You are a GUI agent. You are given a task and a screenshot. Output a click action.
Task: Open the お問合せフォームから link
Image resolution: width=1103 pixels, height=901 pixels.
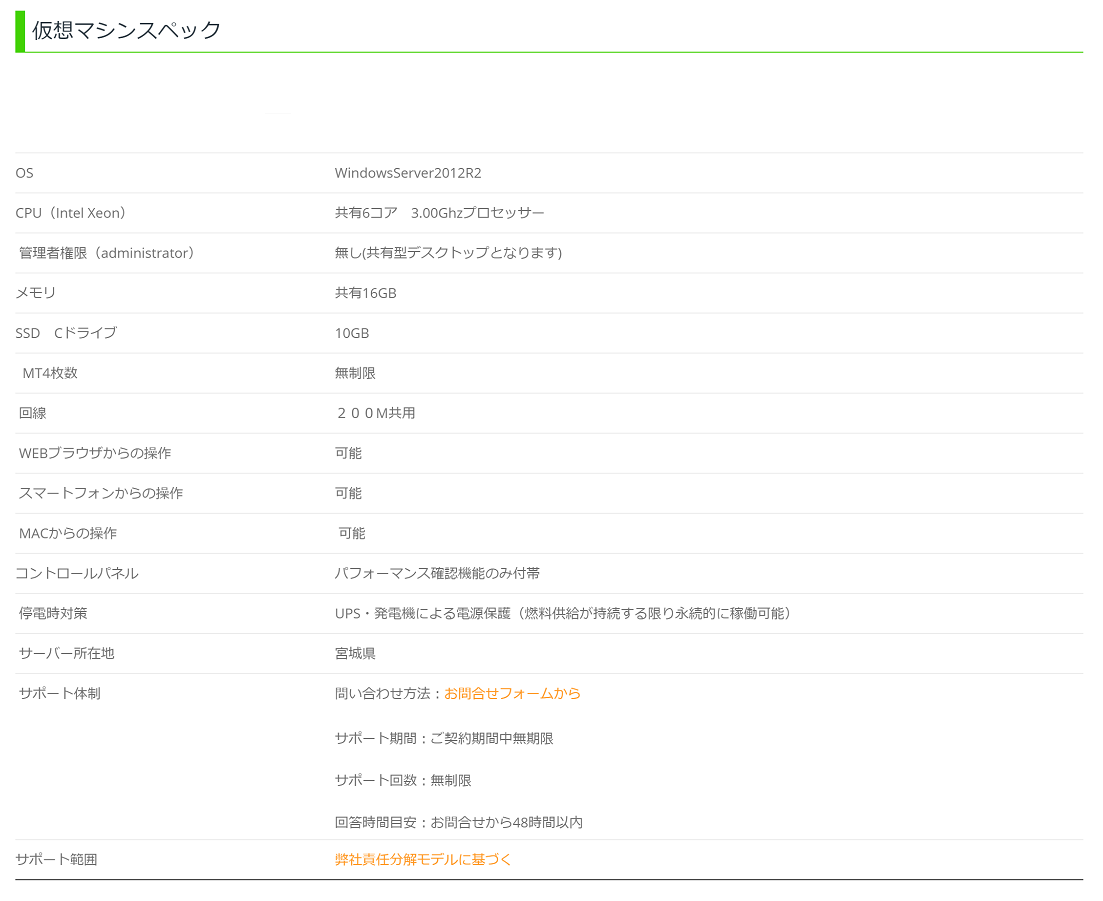click(512, 694)
